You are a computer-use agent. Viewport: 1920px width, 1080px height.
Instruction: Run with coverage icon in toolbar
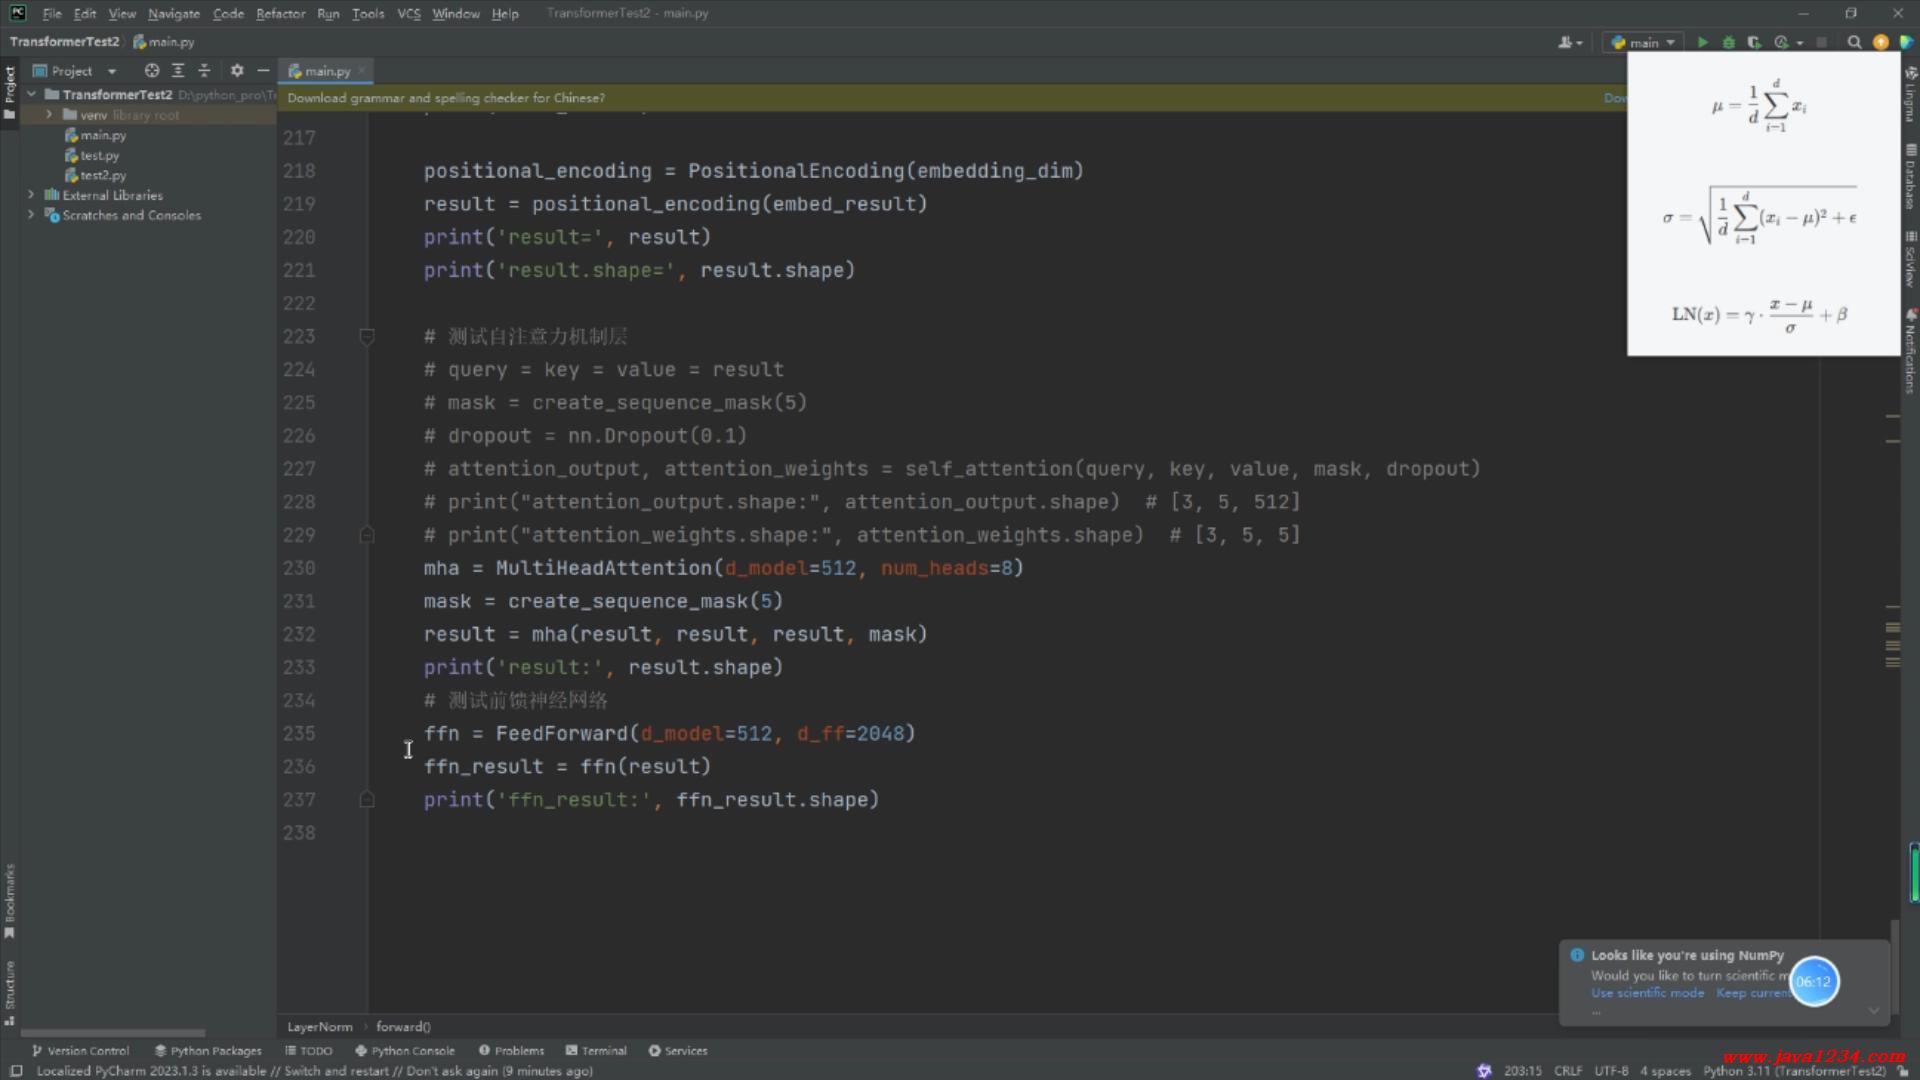tap(1754, 42)
